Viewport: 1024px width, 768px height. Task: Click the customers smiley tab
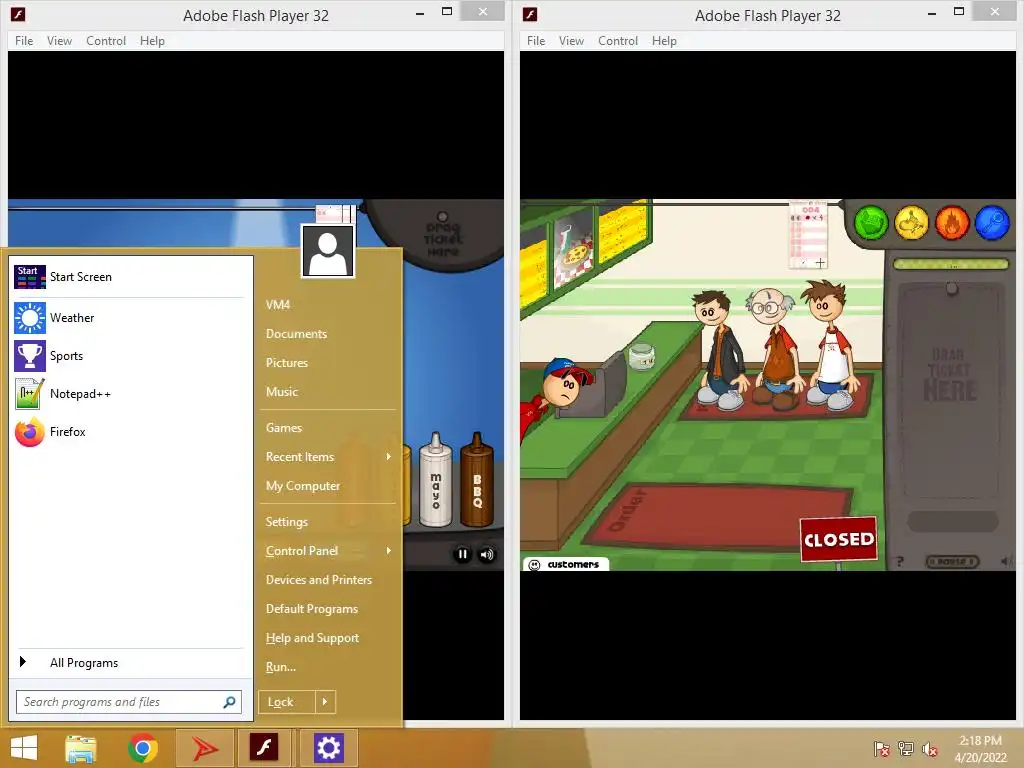pos(566,564)
